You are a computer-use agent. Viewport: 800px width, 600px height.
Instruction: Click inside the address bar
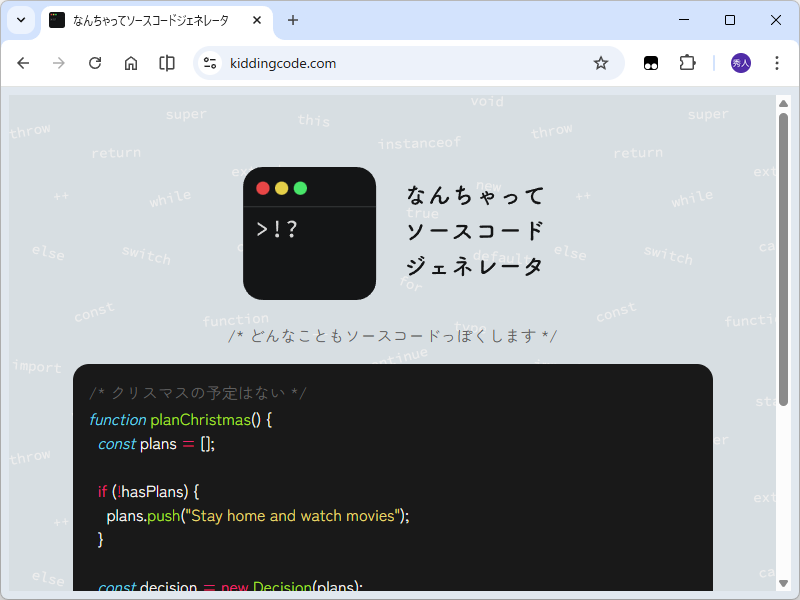point(400,62)
